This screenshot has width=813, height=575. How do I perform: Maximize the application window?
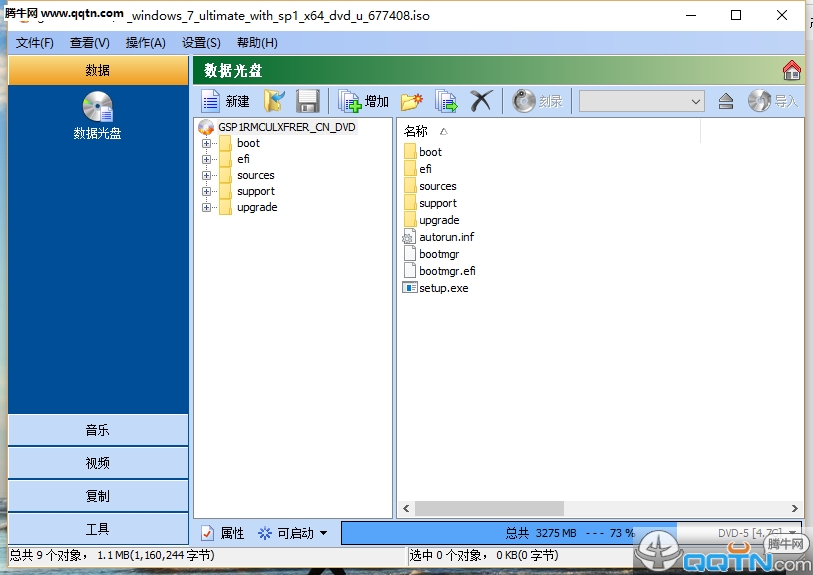736,15
